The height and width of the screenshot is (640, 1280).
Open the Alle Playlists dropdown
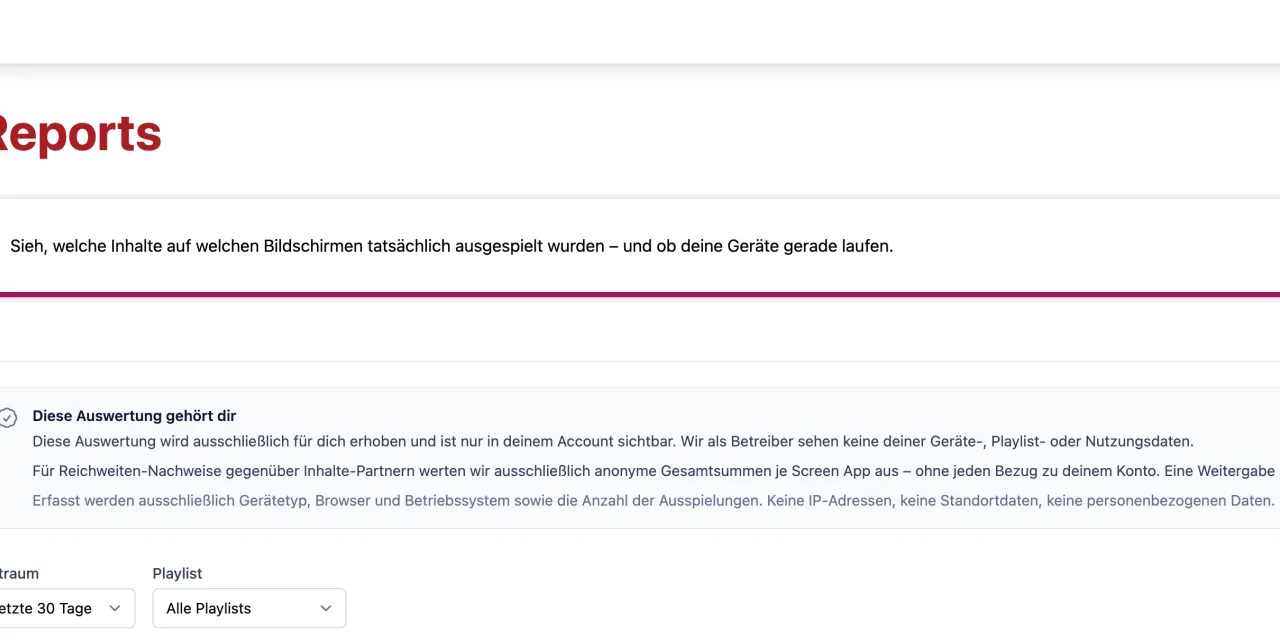(249, 608)
